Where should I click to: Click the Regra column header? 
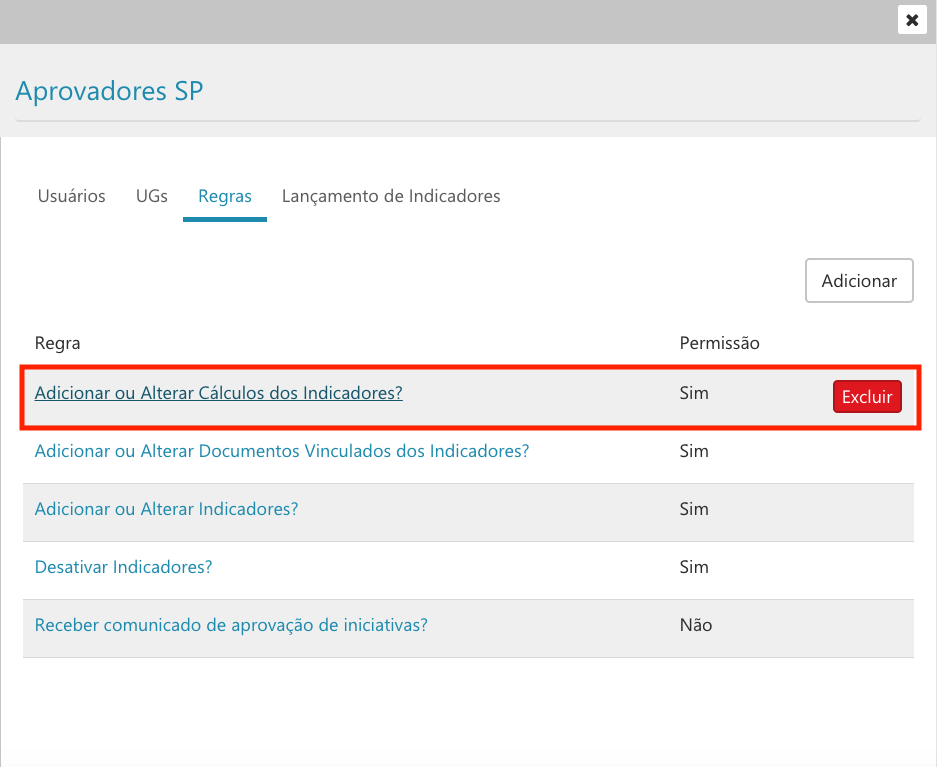coord(57,343)
